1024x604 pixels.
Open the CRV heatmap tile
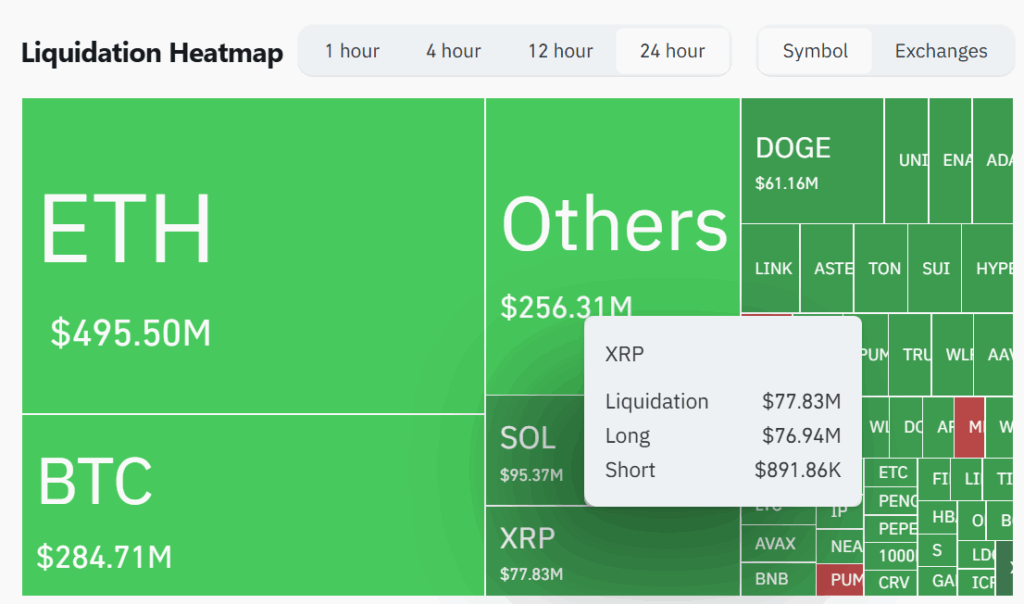(891, 582)
